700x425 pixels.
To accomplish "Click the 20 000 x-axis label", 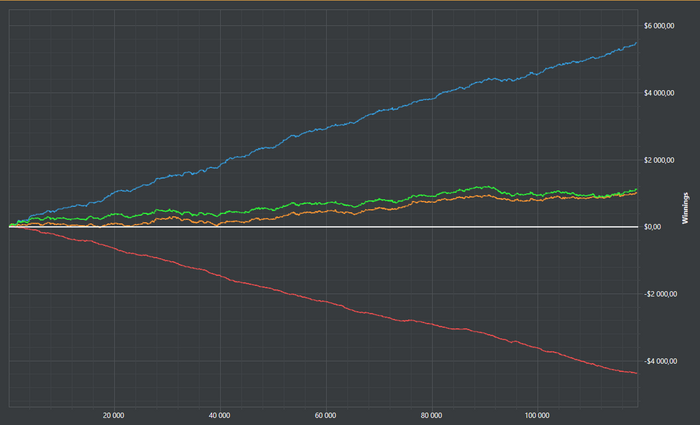I will [113, 416].
